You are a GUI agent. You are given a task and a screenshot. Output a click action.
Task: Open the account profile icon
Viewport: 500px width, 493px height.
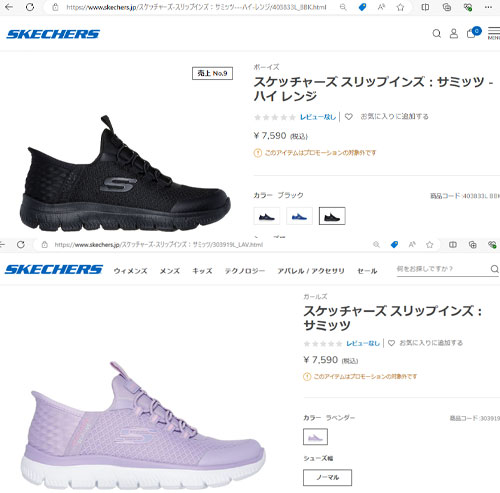(454, 34)
